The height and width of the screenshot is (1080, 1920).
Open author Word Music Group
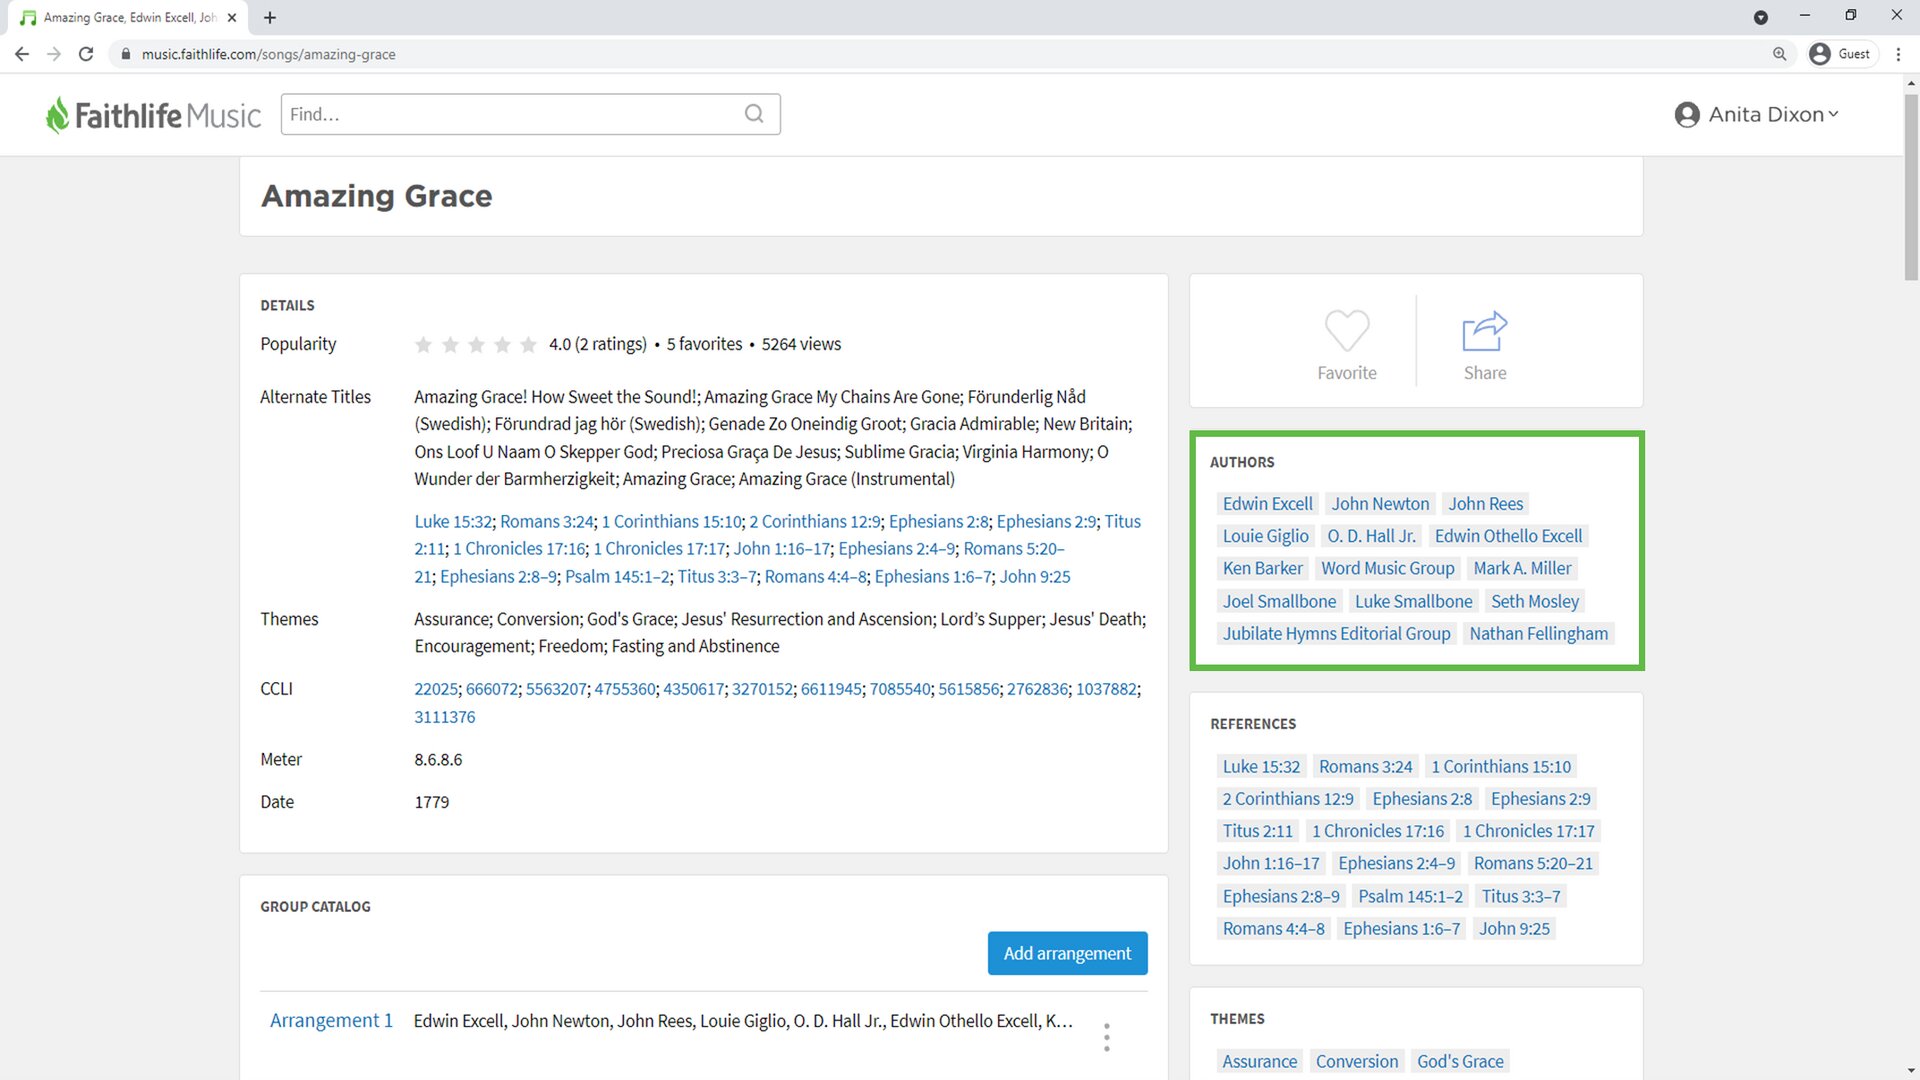pos(1387,568)
